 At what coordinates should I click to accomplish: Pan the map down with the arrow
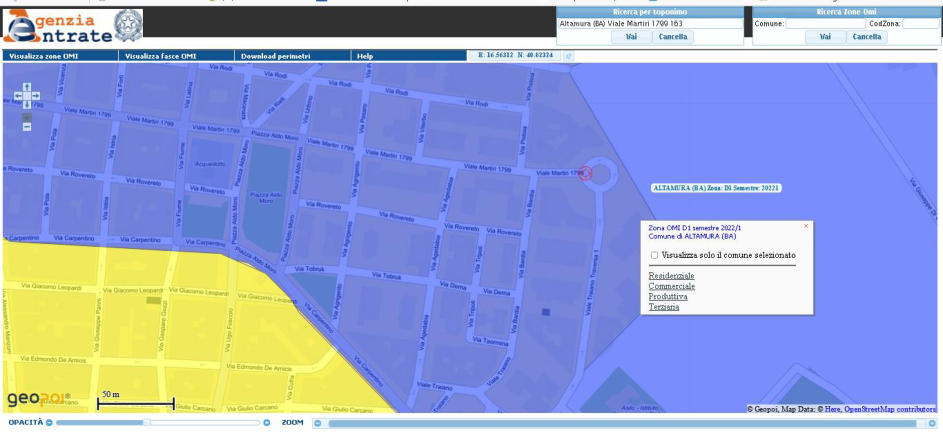point(27,105)
